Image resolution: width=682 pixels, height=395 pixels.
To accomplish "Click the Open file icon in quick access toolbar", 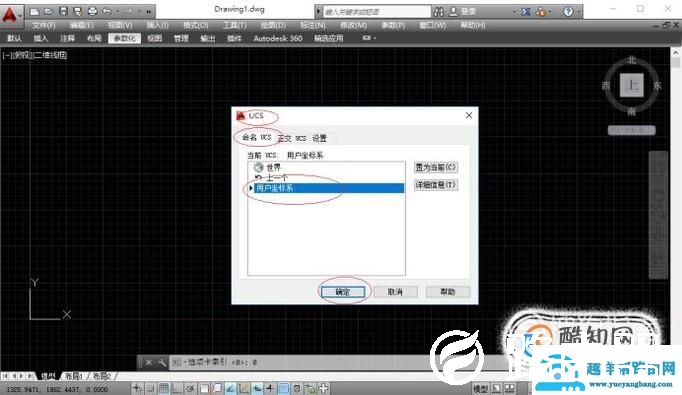I will (49, 11).
